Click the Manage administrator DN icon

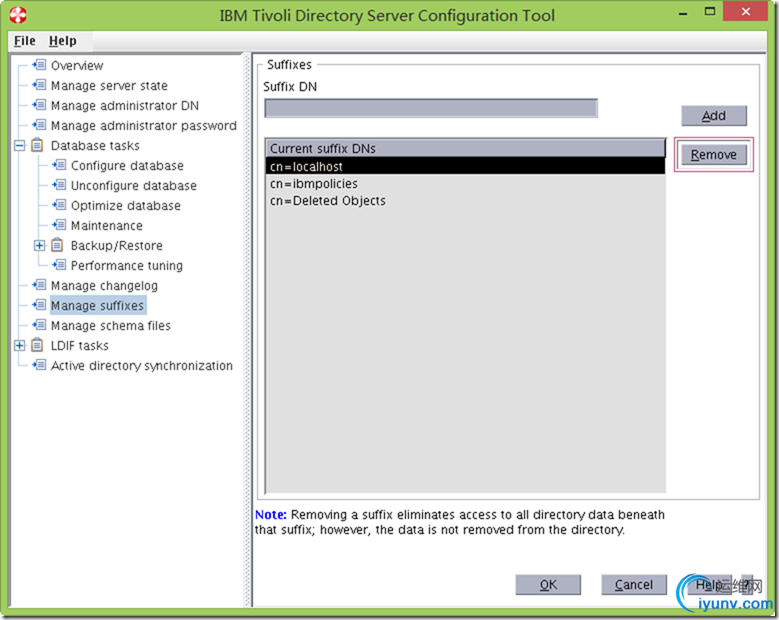[39, 105]
